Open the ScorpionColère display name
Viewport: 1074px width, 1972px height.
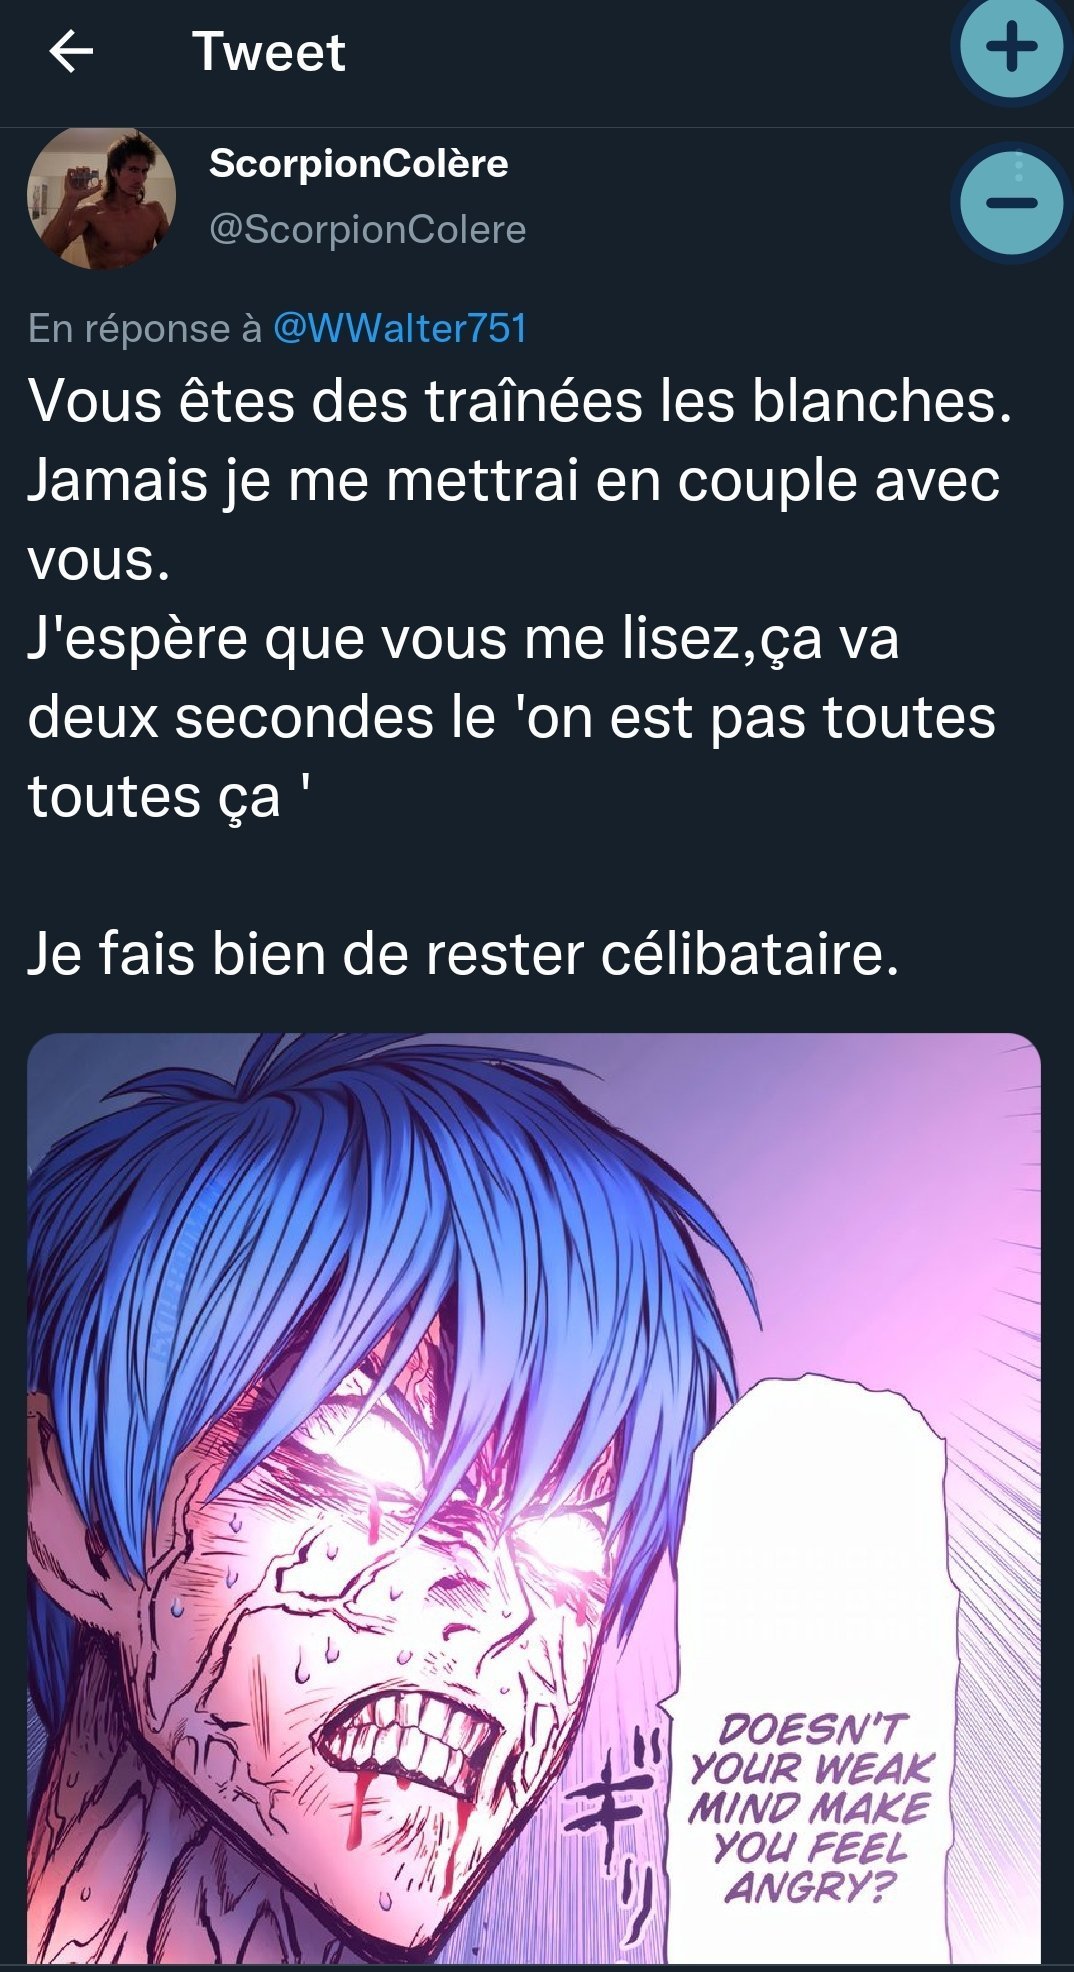[358, 163]
